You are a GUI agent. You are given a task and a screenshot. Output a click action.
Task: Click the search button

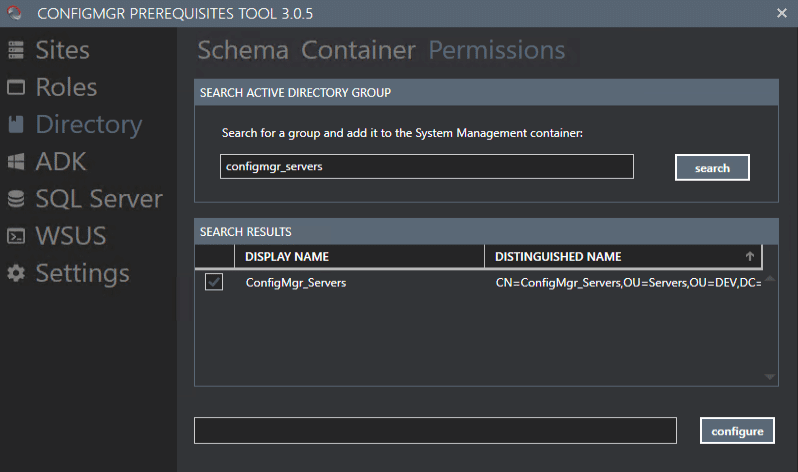(712, 168)
